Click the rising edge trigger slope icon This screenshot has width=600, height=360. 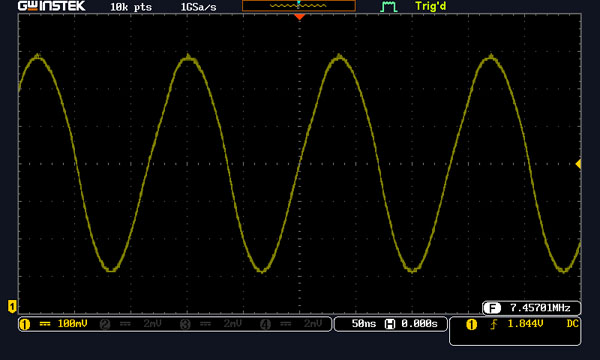[494, 324]
